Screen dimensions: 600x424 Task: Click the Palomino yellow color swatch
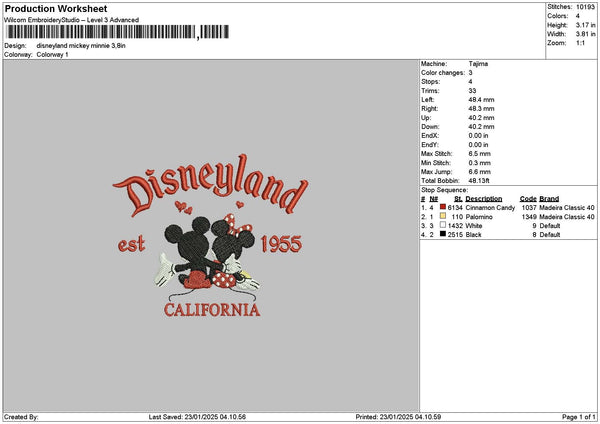(443, 216)
